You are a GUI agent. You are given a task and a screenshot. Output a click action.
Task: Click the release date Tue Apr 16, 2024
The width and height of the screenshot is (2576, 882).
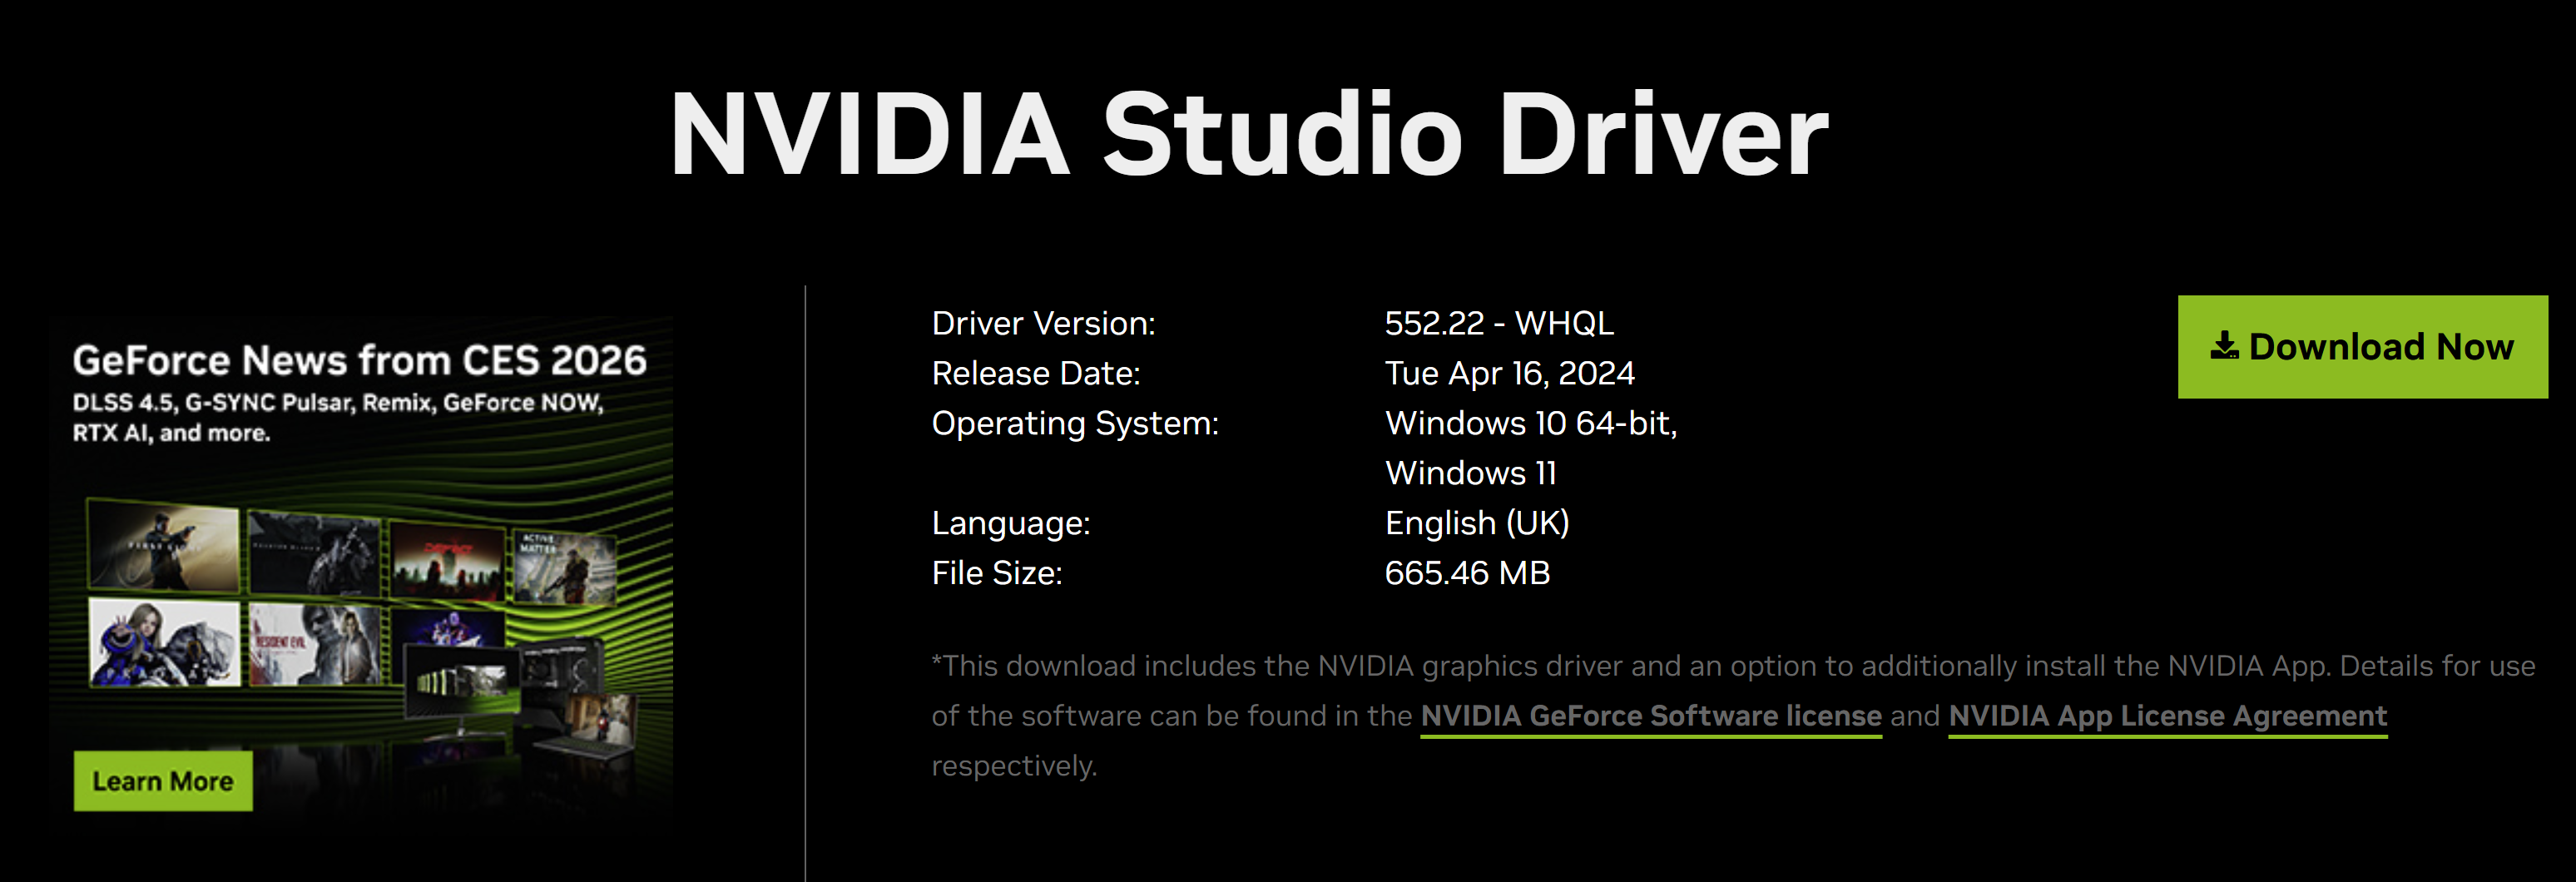(1510, 373)
